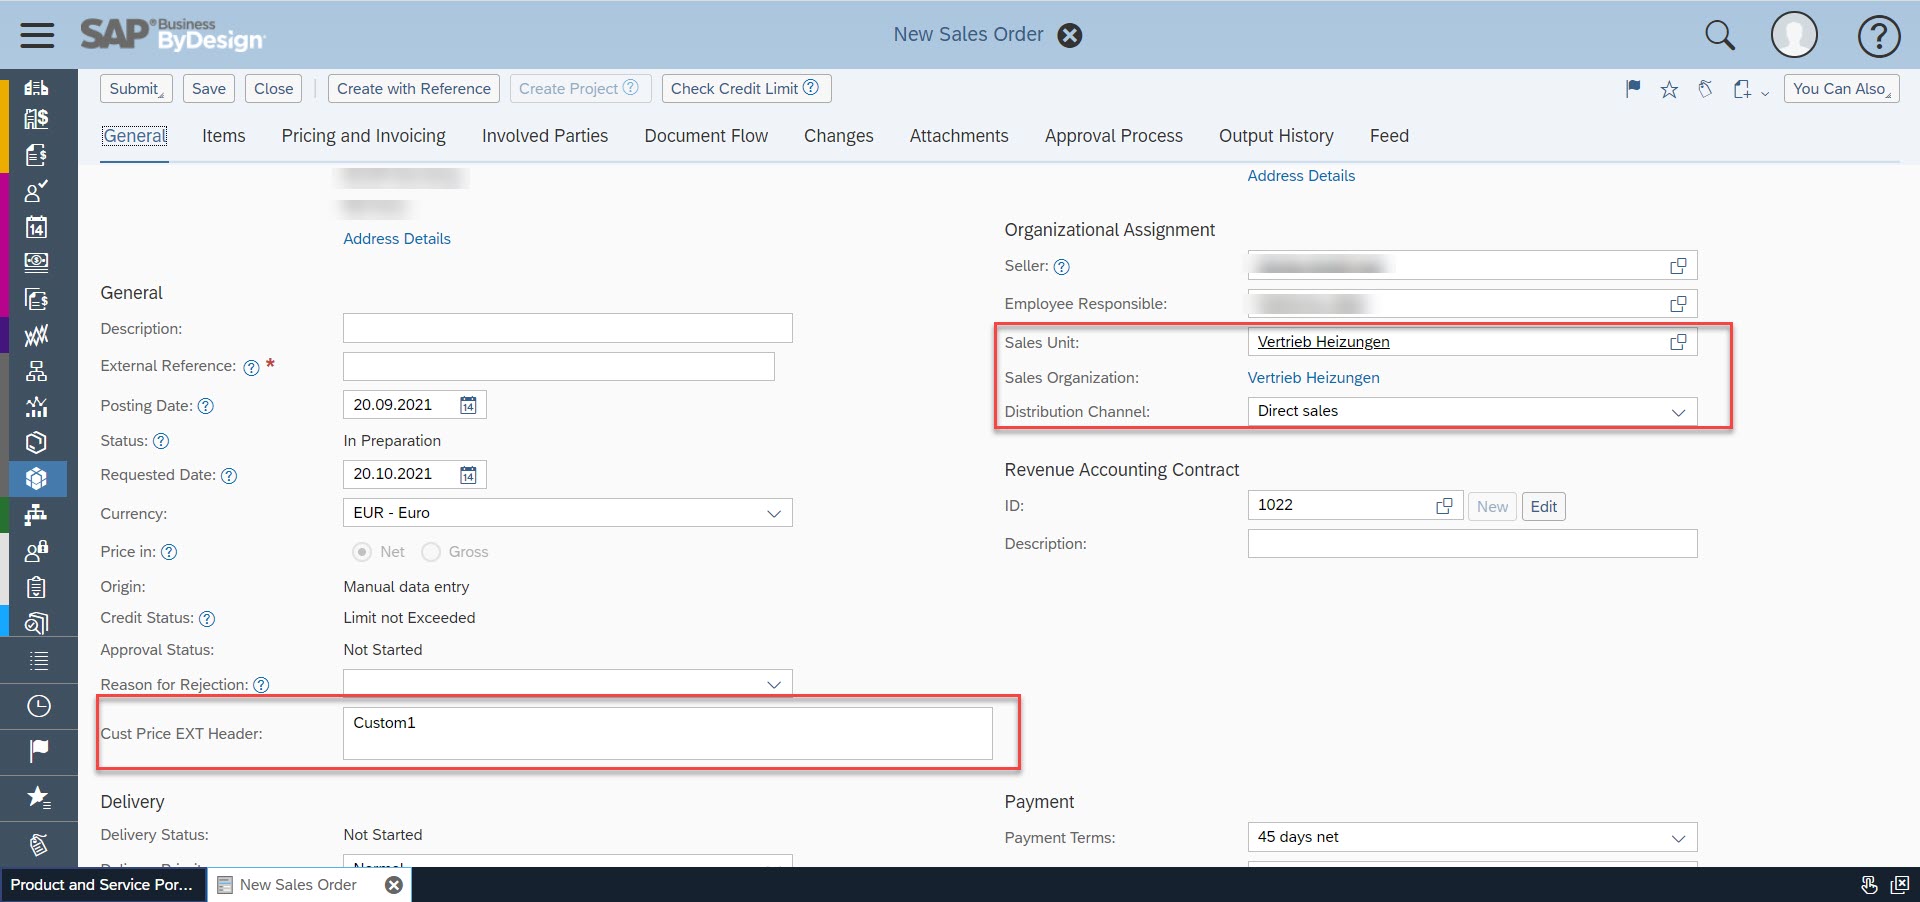The width and height of the screenshot is (1920, 902).
Task: Open the list lines sidebar icon
Action: (x=38, y=660)
